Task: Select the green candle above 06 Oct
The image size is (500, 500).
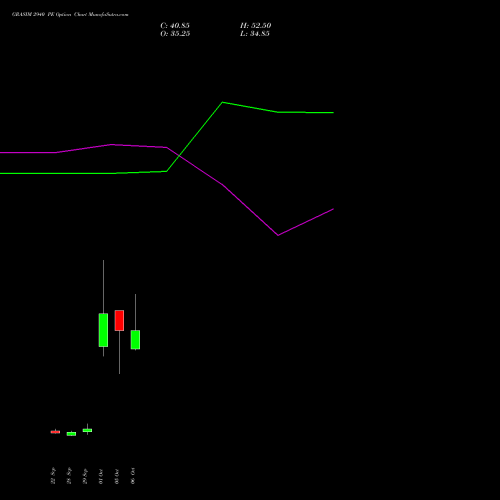Action: (x=135, y=340)
